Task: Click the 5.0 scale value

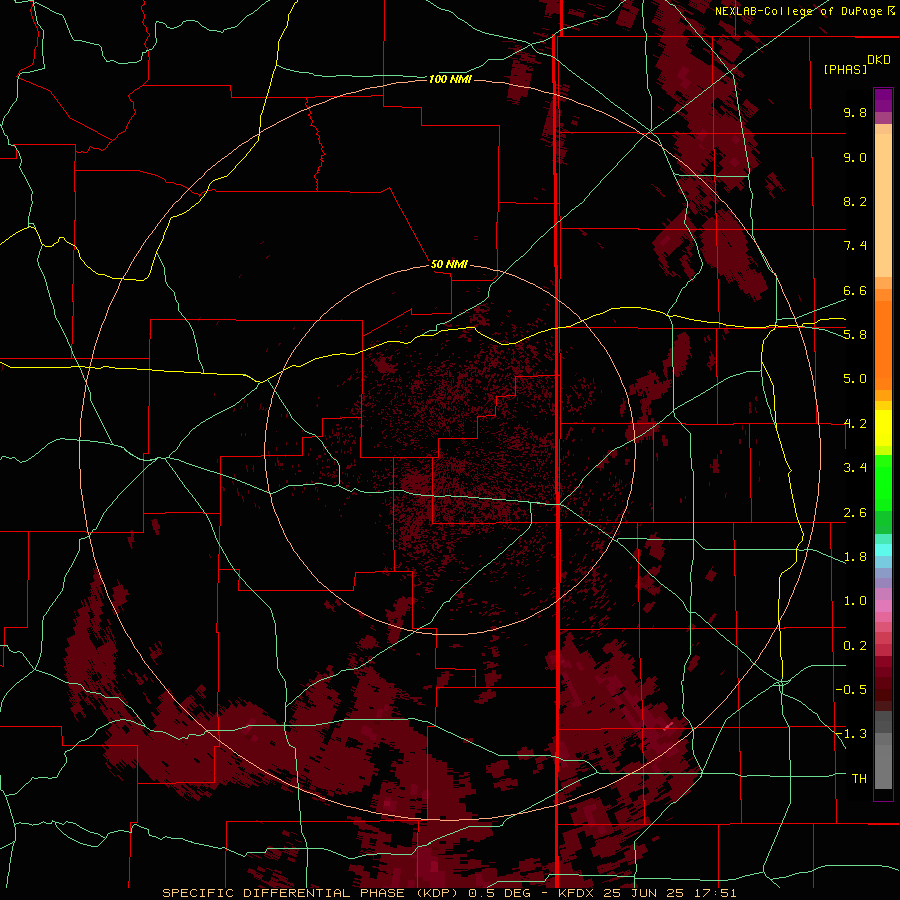Action: 855,379
